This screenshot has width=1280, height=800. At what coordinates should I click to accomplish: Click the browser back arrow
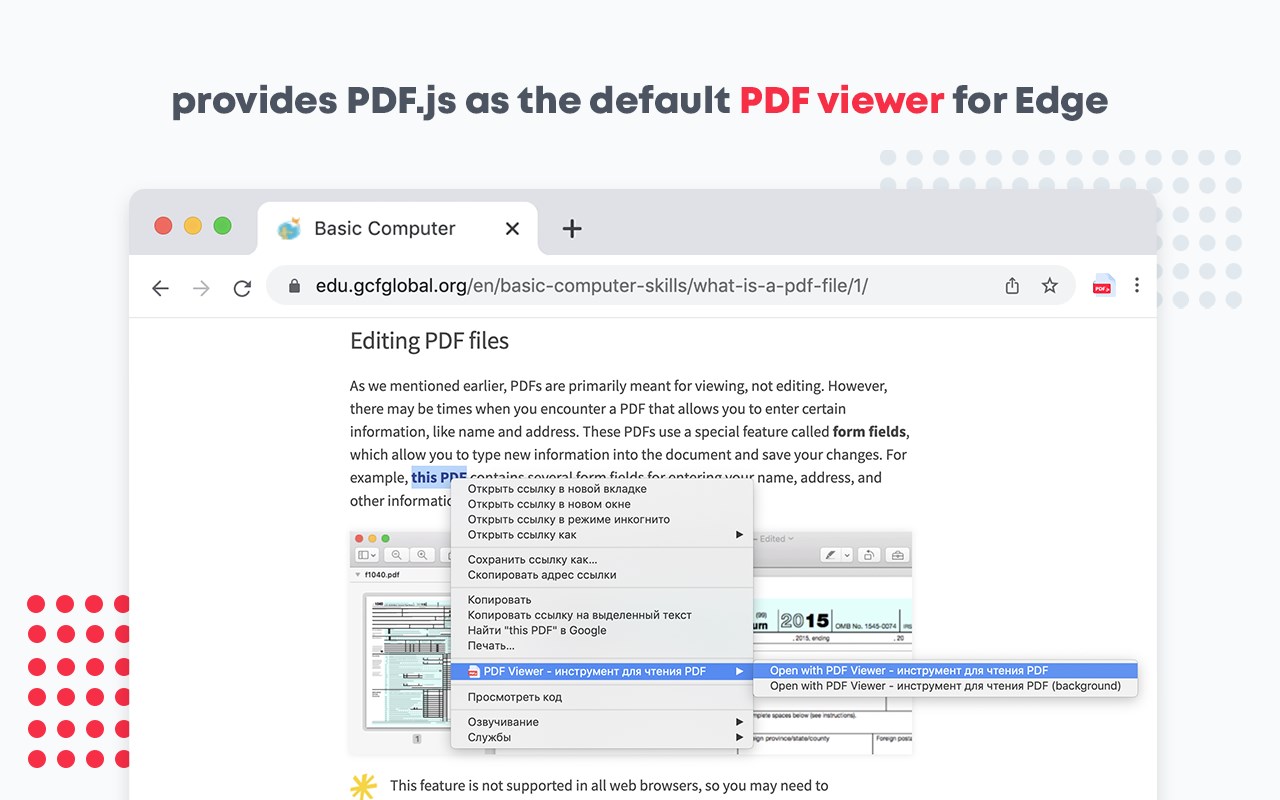[160, 288]
